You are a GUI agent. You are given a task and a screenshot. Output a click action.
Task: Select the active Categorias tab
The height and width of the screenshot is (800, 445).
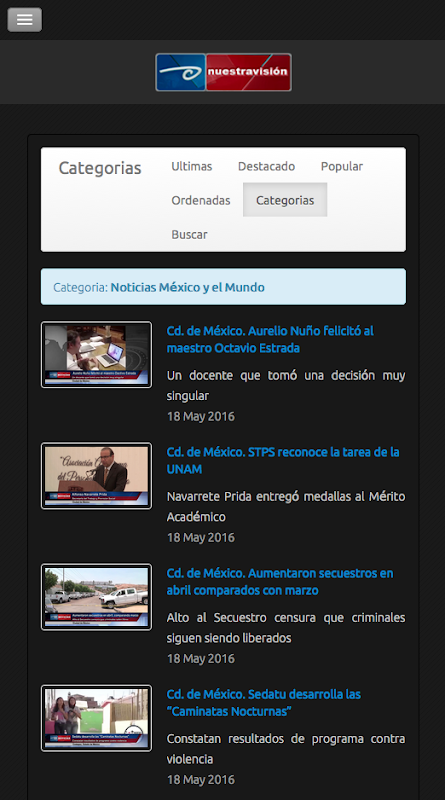[285, 201]
